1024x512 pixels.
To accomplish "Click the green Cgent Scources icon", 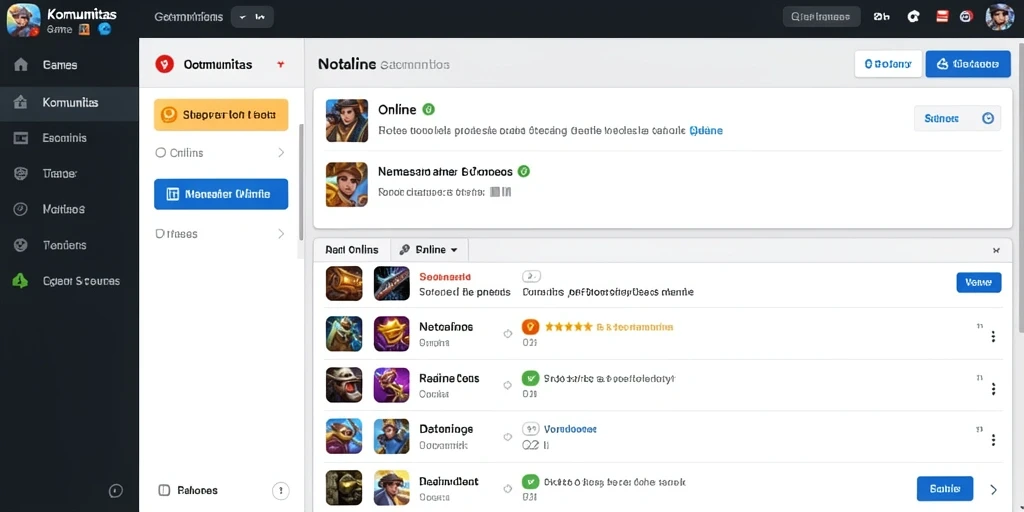I will pyautogui.click(x=21, y=281).
